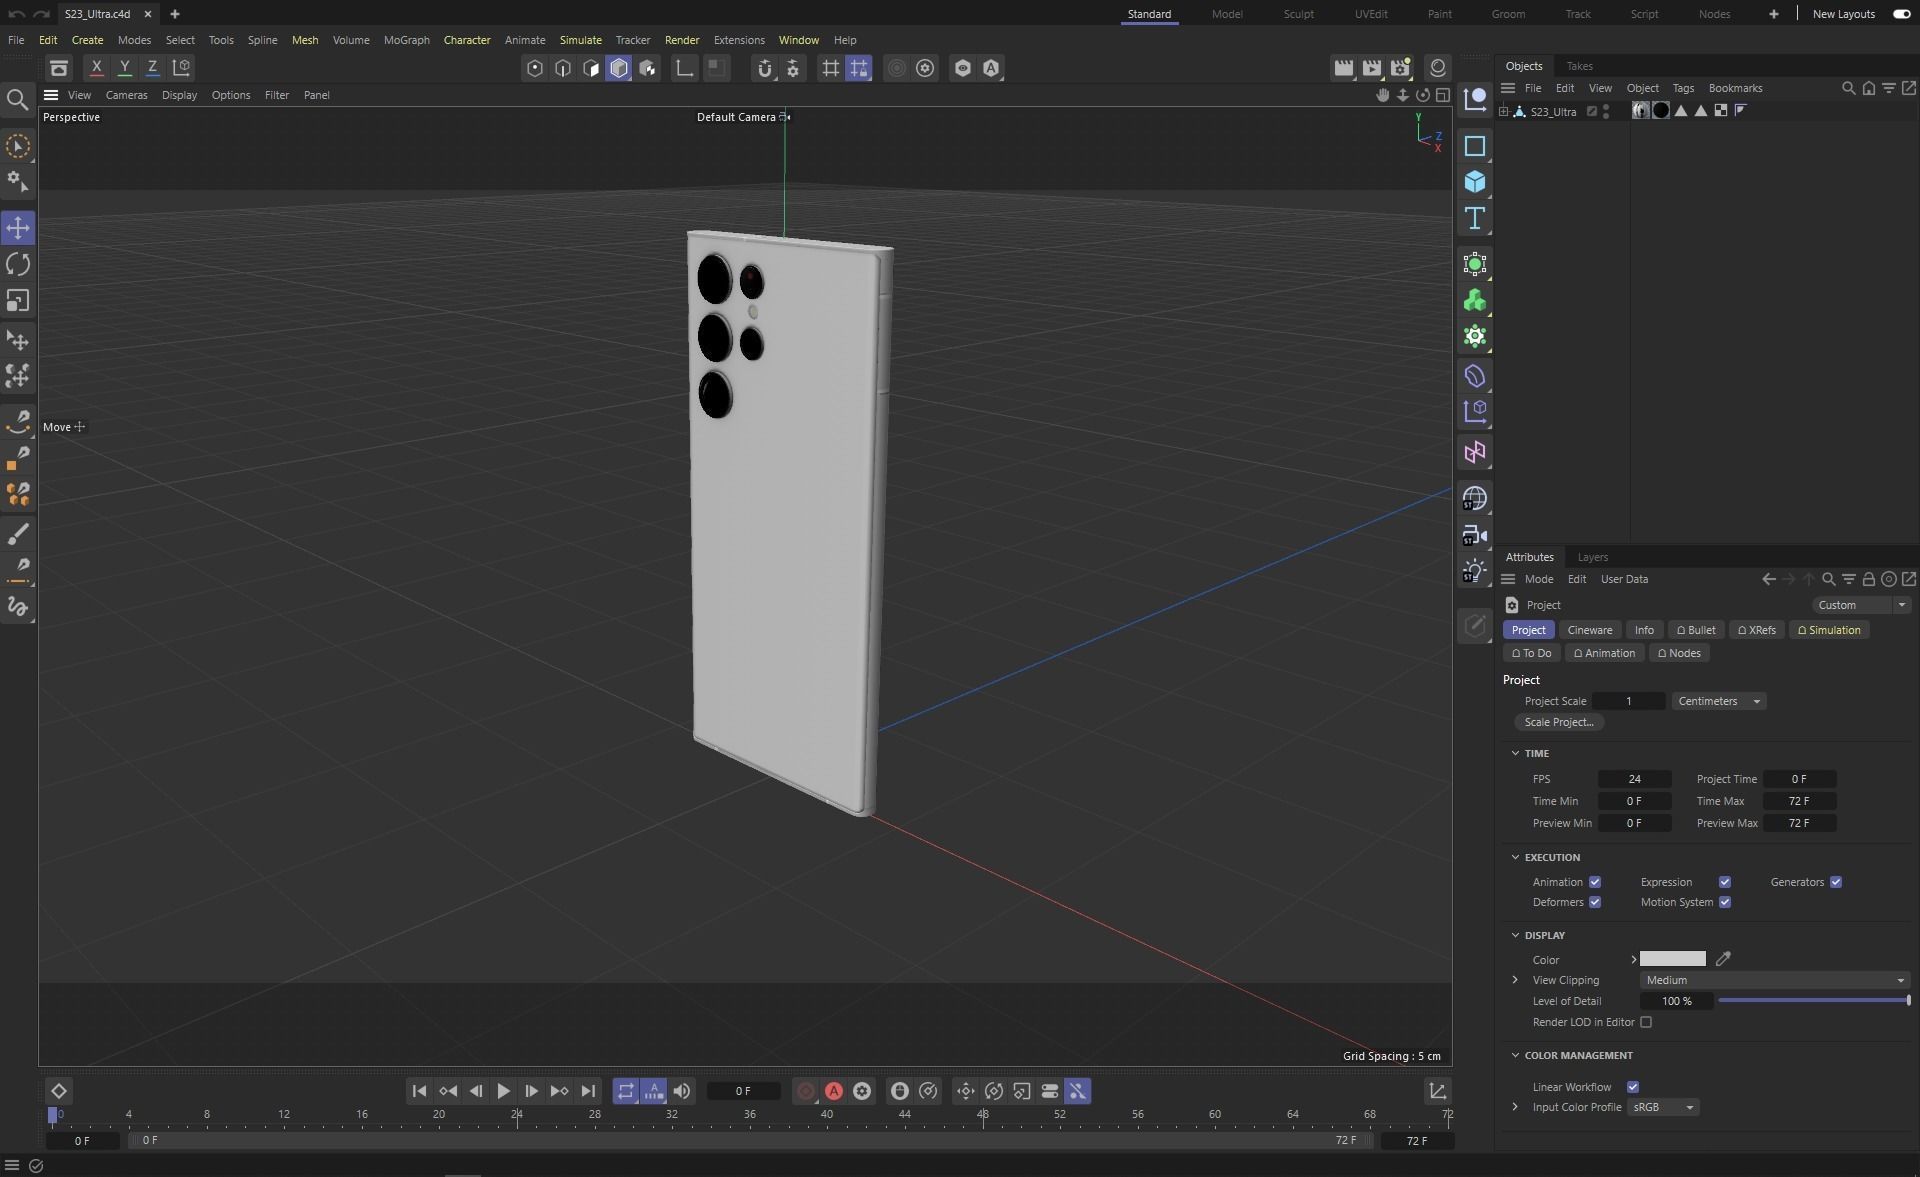The height and width of the screenshot is (1177, 1920).
Task: Enable Render LOD in Editor
Action: click(x=1646, y=1022)
